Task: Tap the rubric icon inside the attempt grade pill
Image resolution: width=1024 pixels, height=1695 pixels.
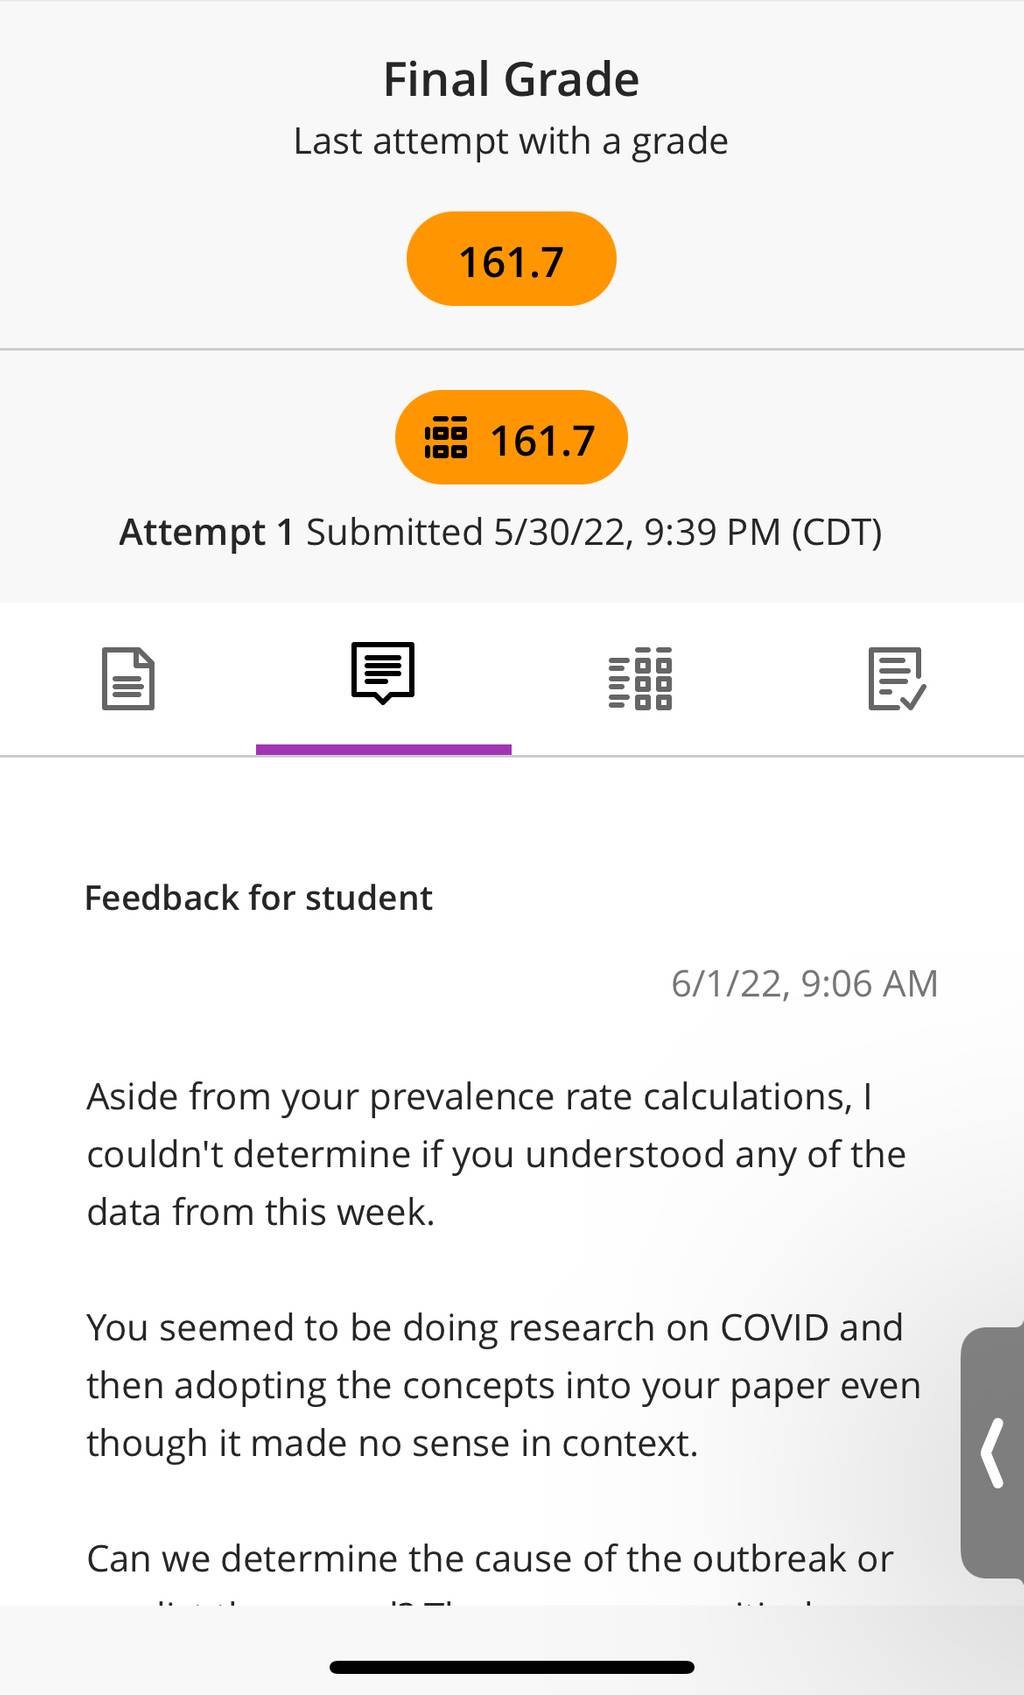Action: [x=446, y=438]
